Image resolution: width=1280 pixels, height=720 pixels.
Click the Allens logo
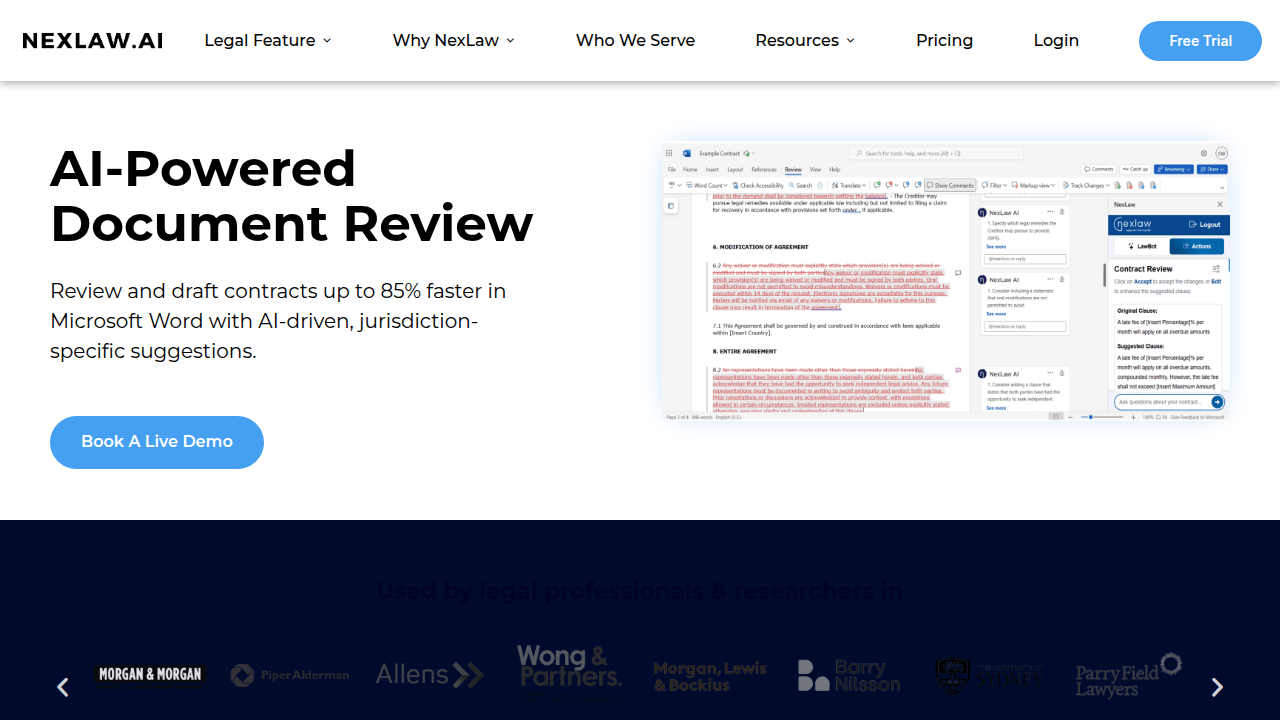[x=430, y=675]
